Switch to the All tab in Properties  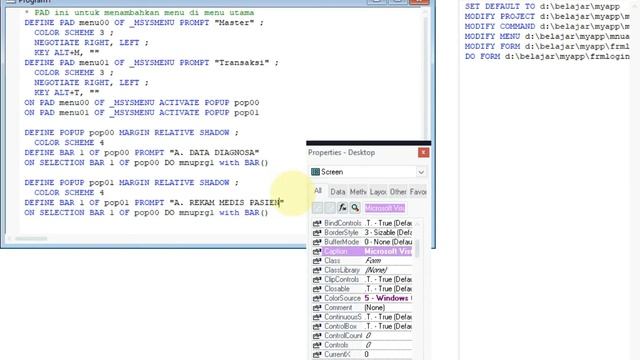[318, 191]
